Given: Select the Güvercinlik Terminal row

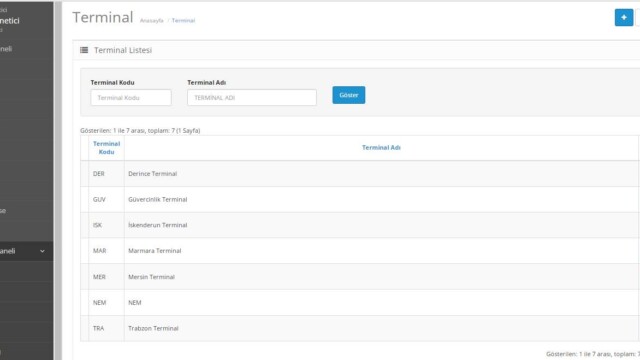Looking at the screenshot, I should (x=360, y=199).
